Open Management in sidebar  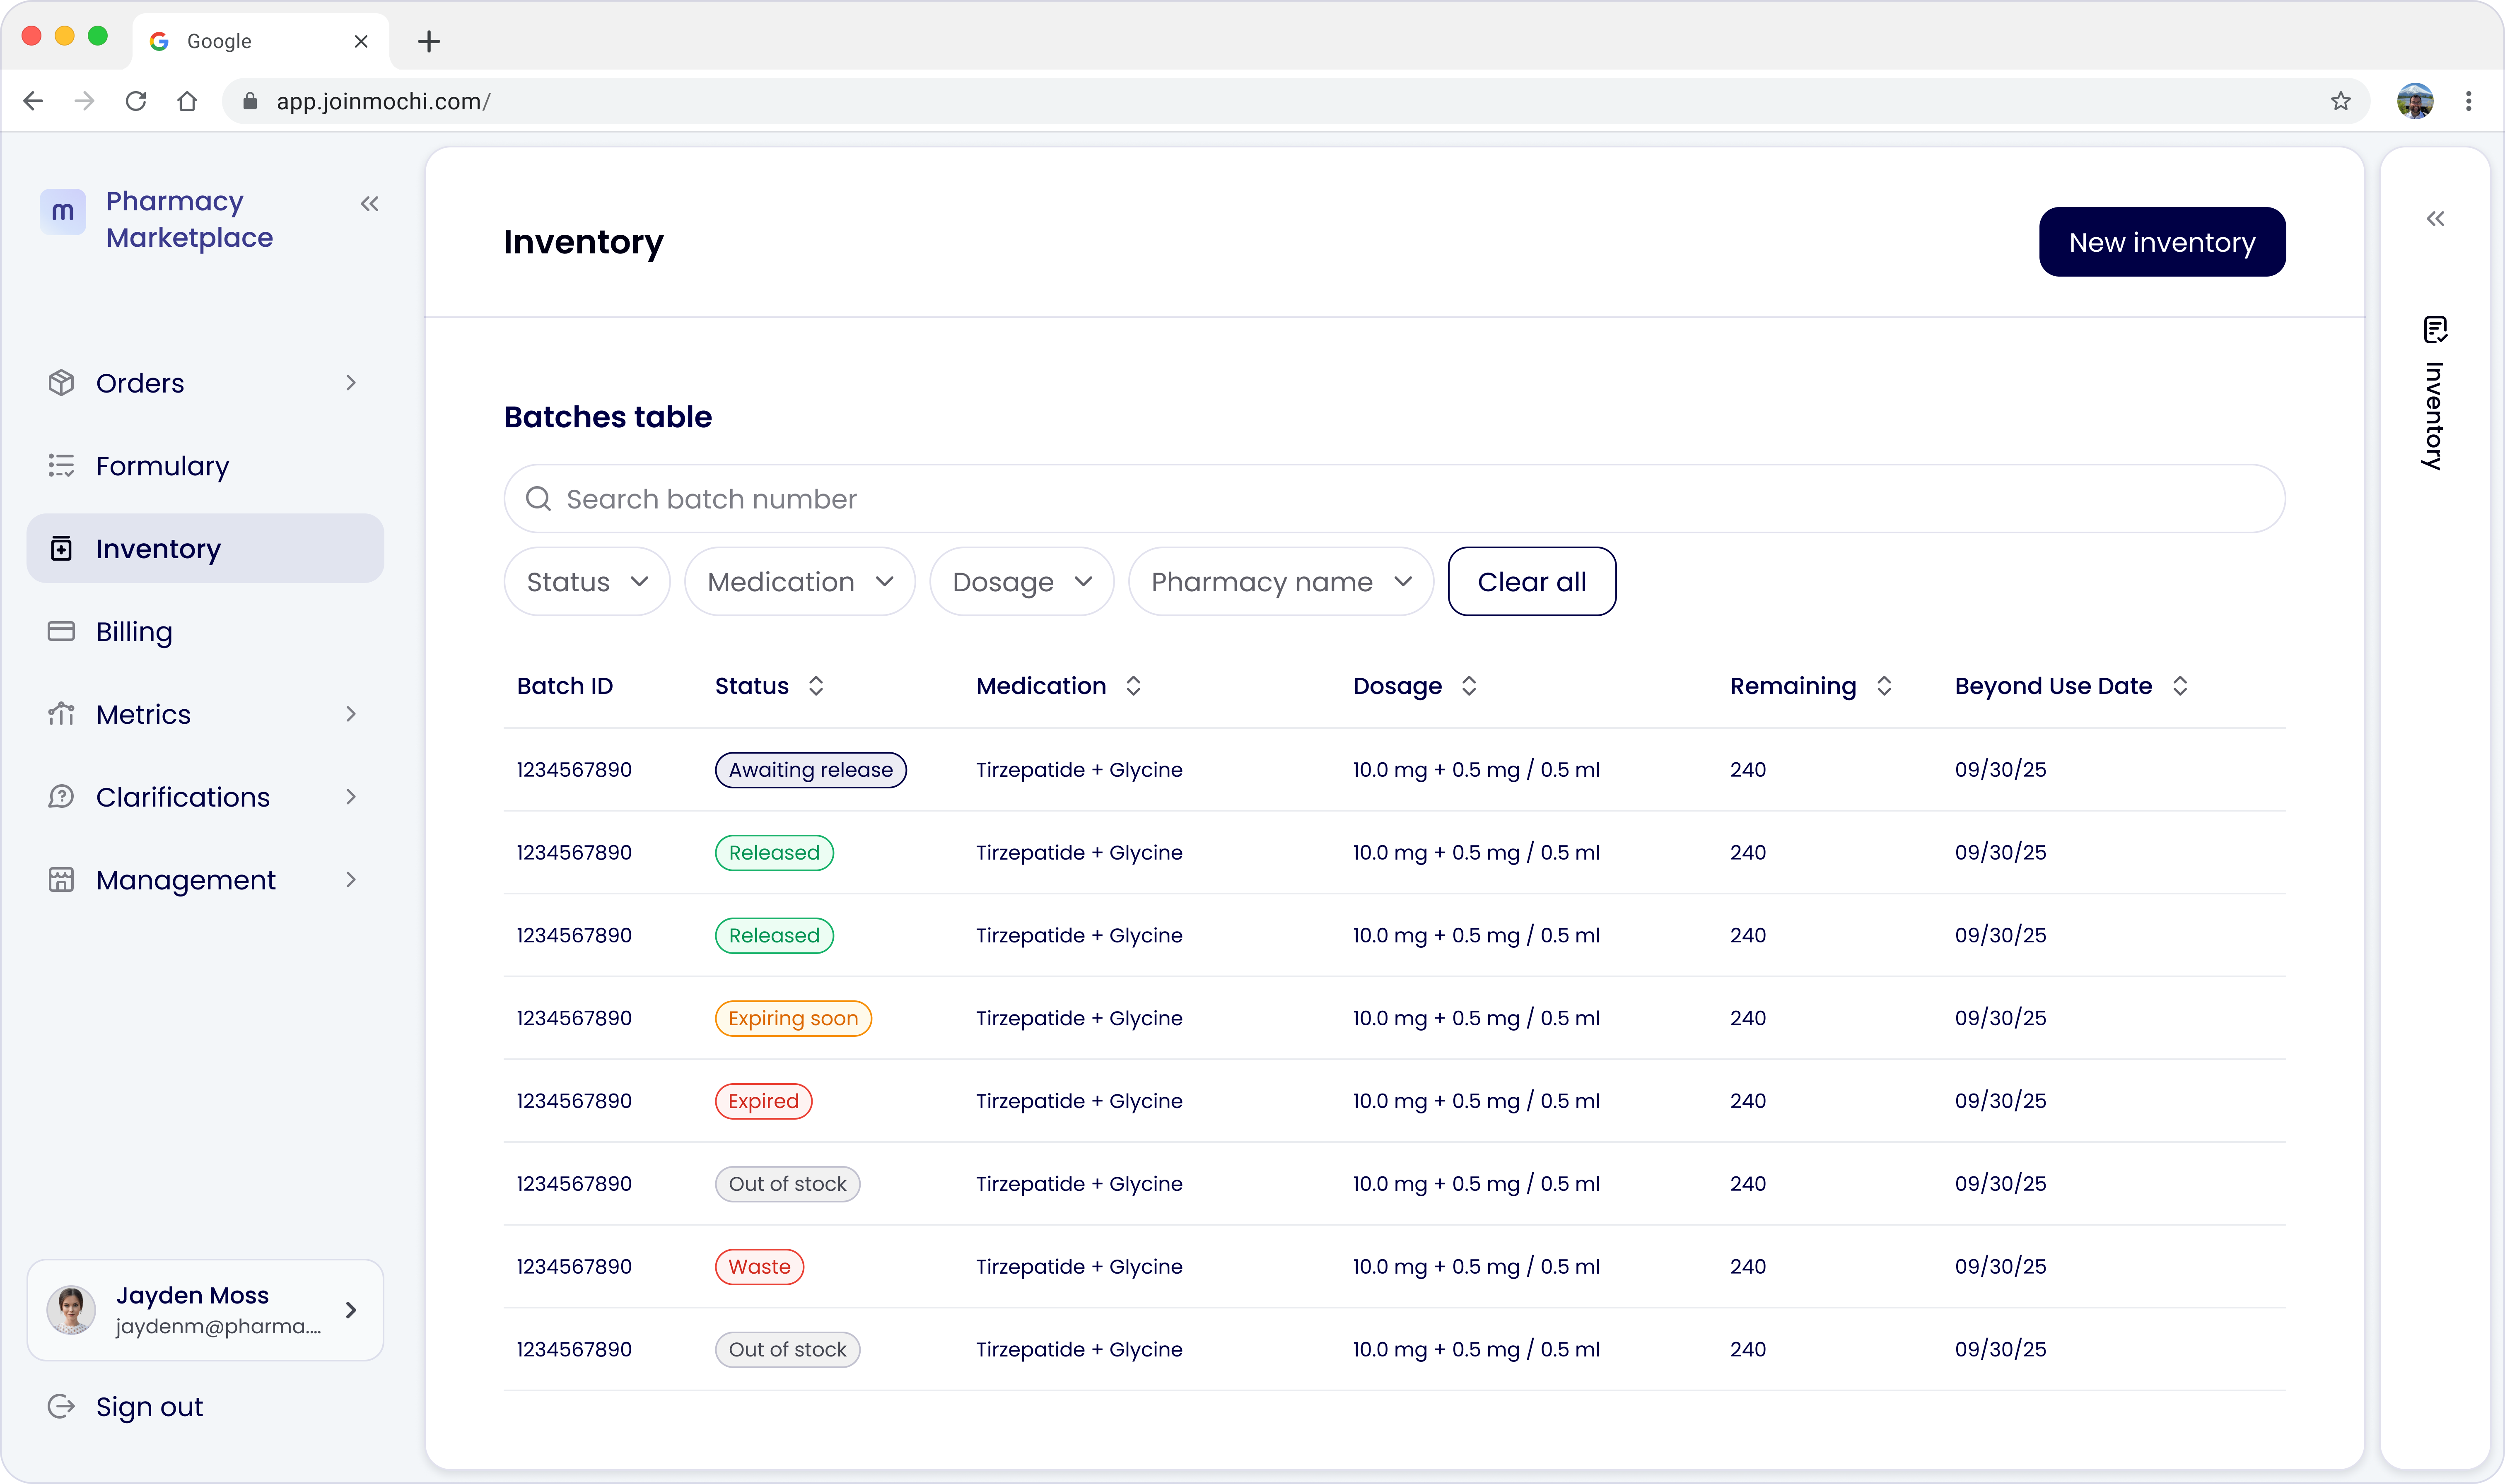click(x=205, y=880)
